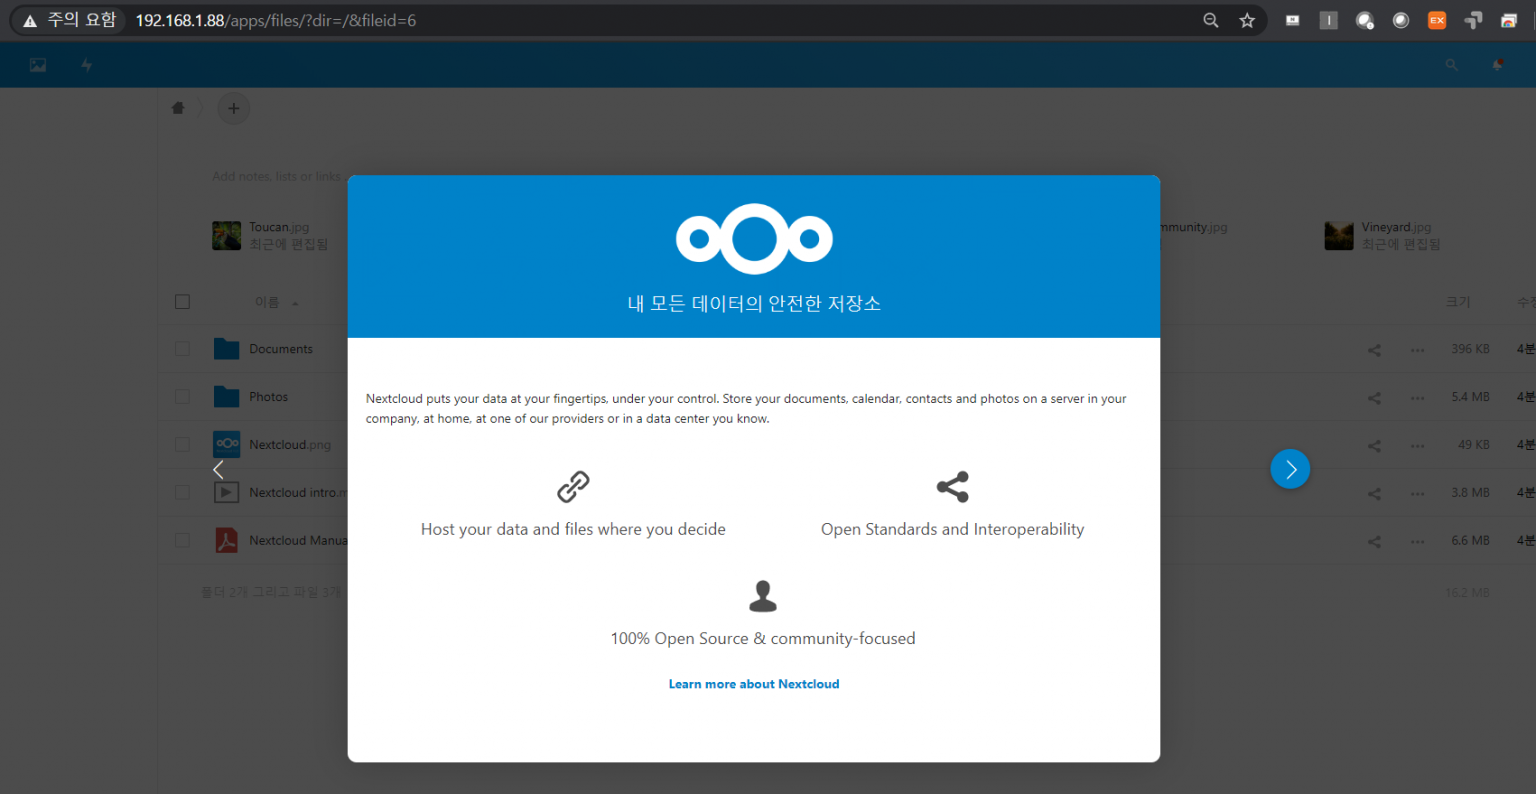Click Host your data and files text
The width and height of the screenshot is (1536, 794).
pyautogui.click(x=573, y=529)
